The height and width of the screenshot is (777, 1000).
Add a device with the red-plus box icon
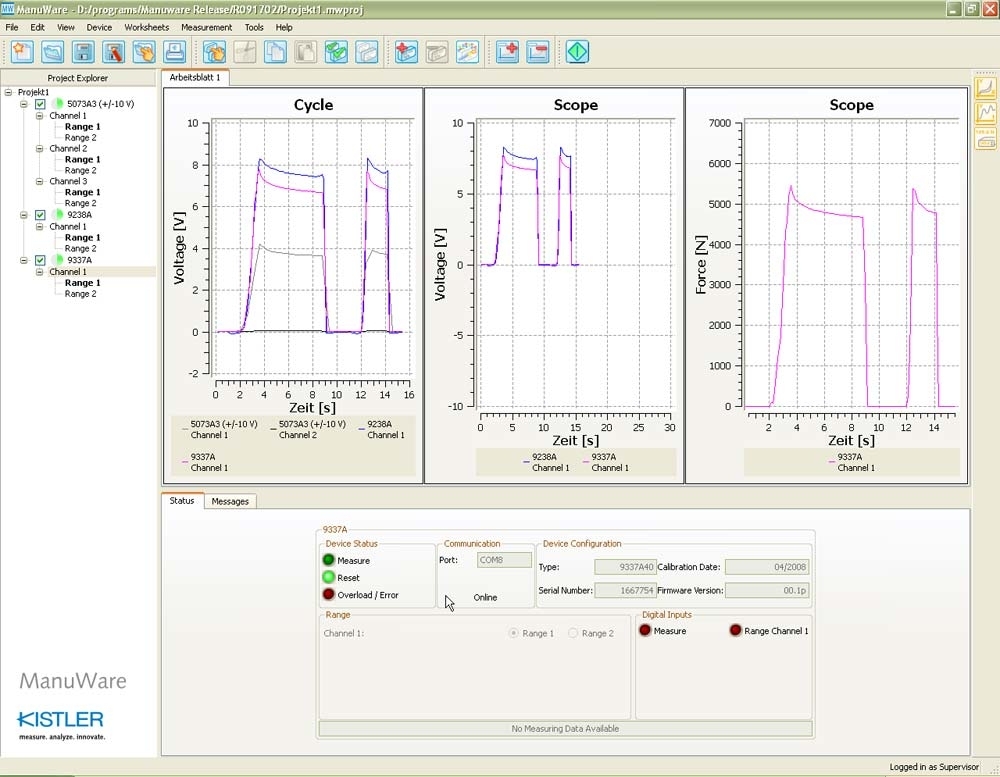pyautogui.click(x=406, y=52)
